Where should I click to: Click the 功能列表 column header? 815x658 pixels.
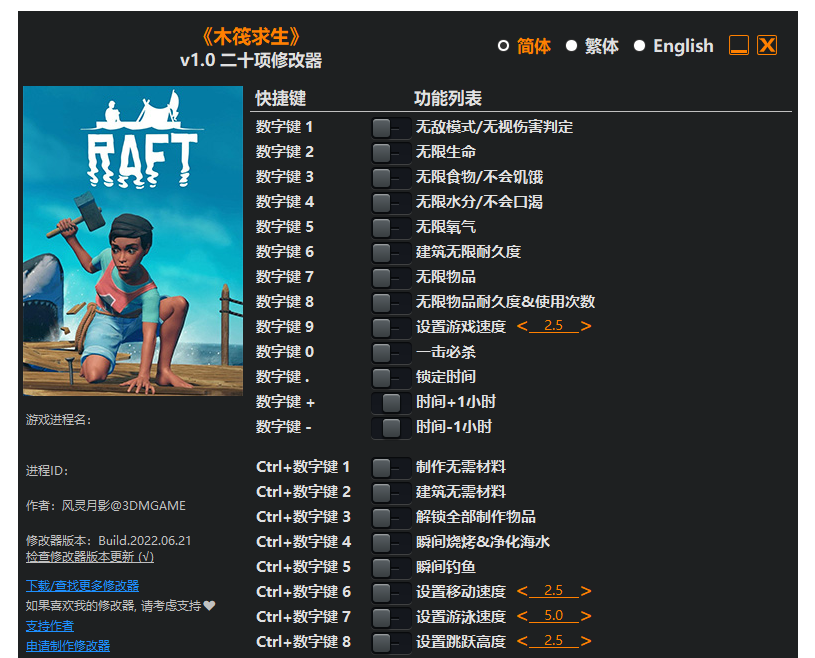click(x=448, y=98)
